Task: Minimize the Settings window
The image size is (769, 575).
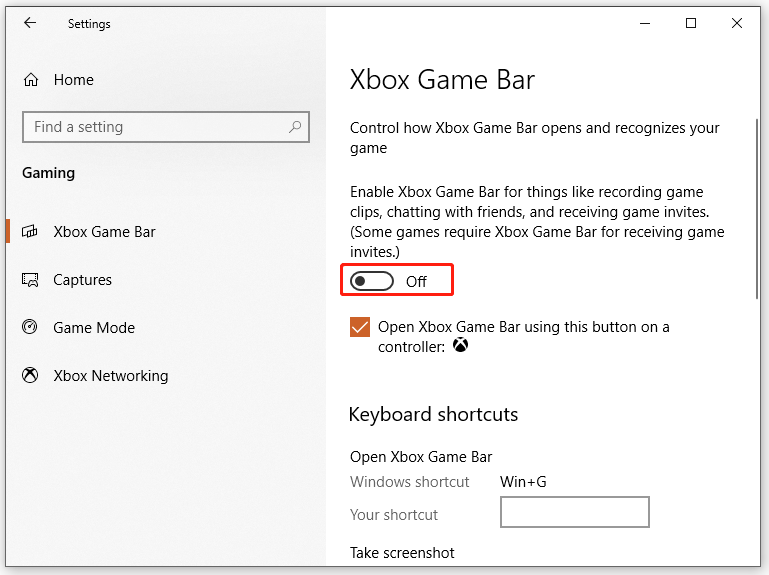Action: coord(645,23)
